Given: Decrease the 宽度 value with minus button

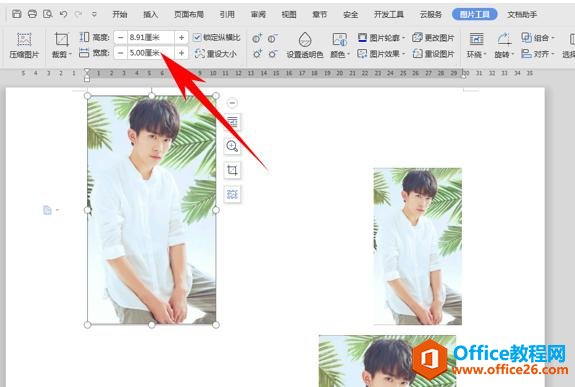Looking at the screenshot, I should tap(120, 53).
